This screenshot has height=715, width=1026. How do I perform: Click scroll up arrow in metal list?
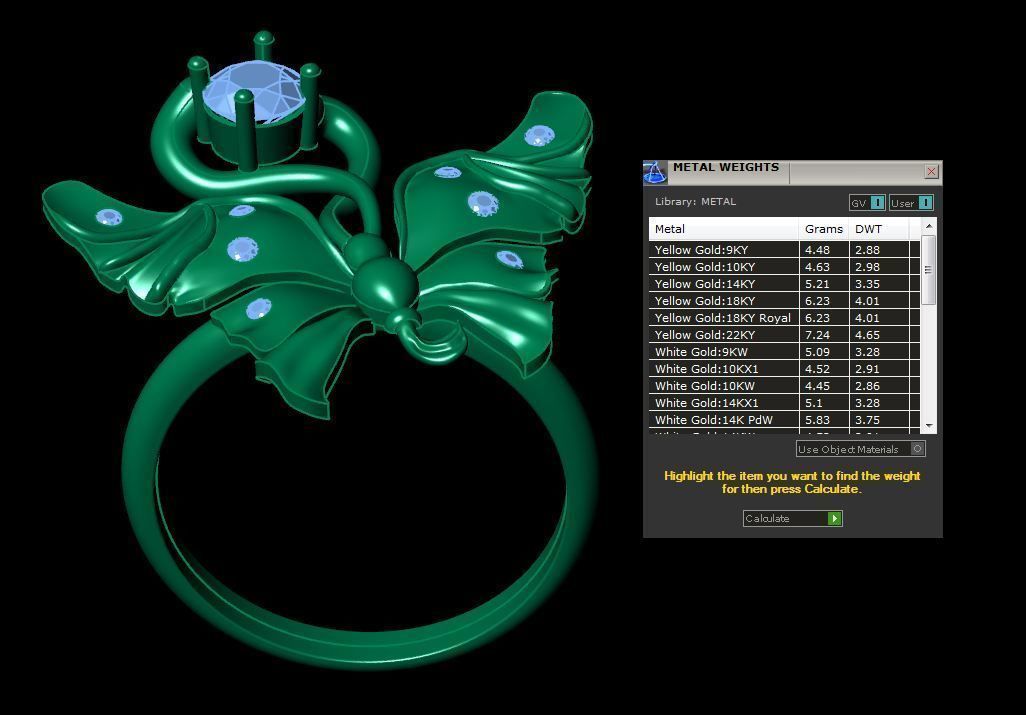point(929,226)
